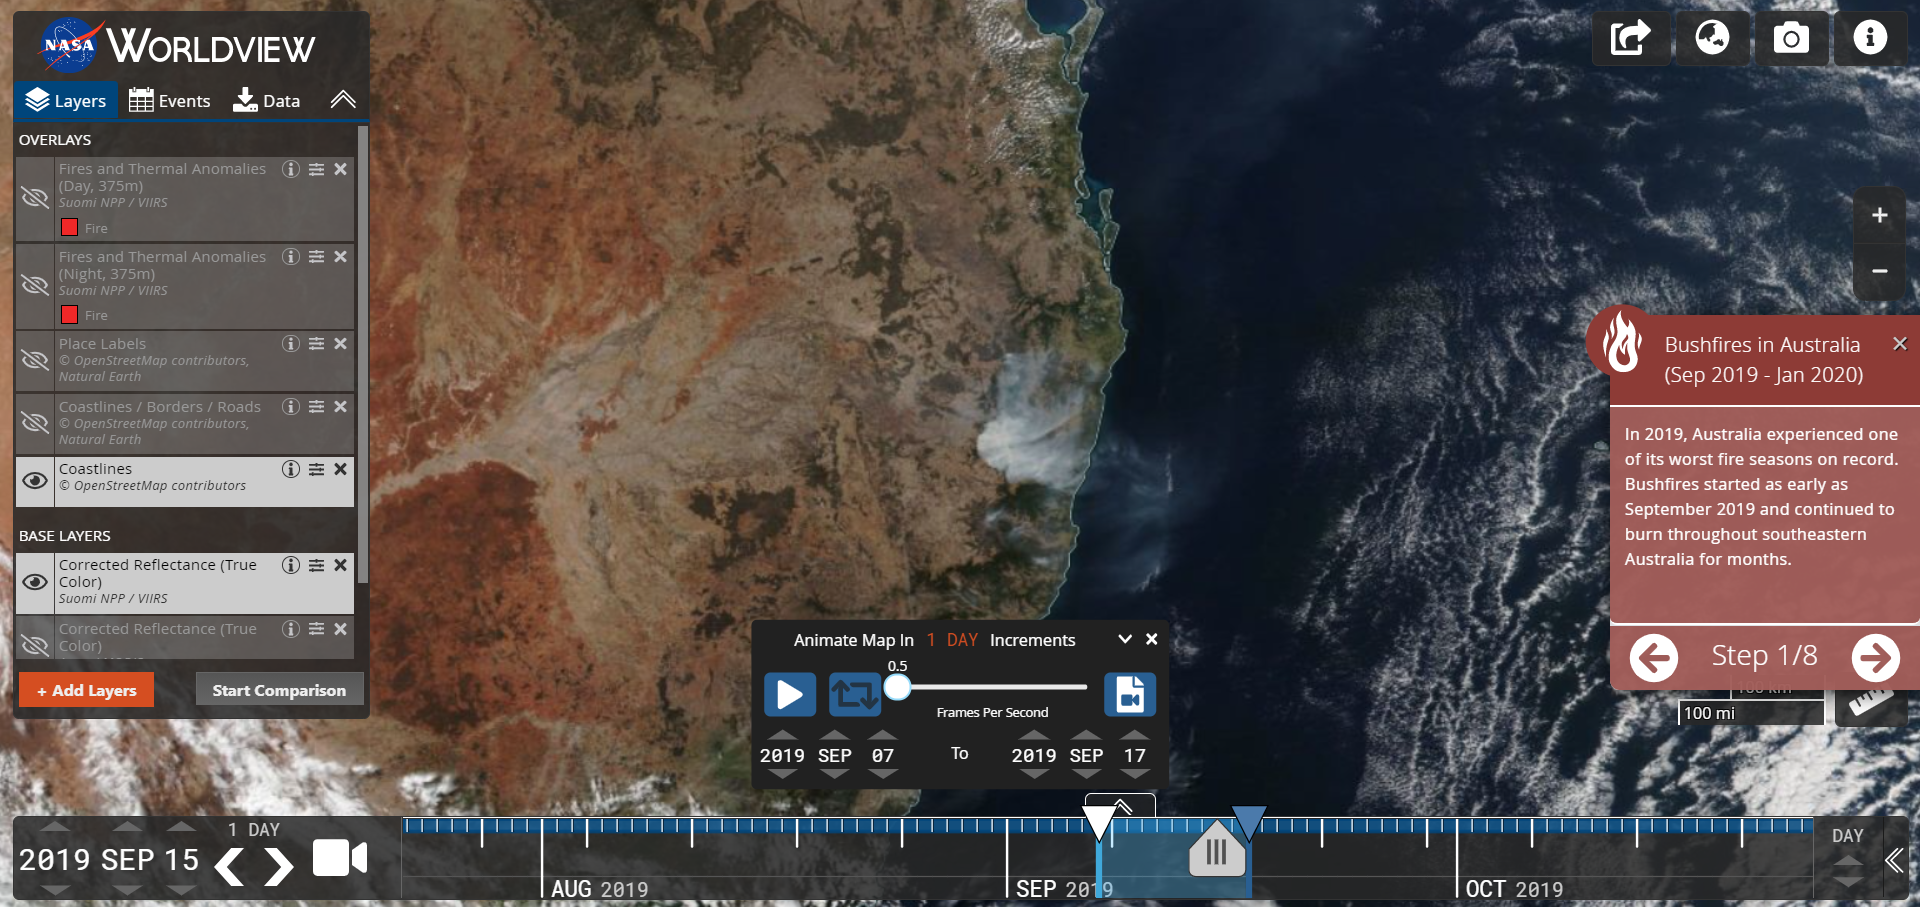1920x907 pixels.
Task: Remove Fires Night 375m layer
Action: pos(341,257)
